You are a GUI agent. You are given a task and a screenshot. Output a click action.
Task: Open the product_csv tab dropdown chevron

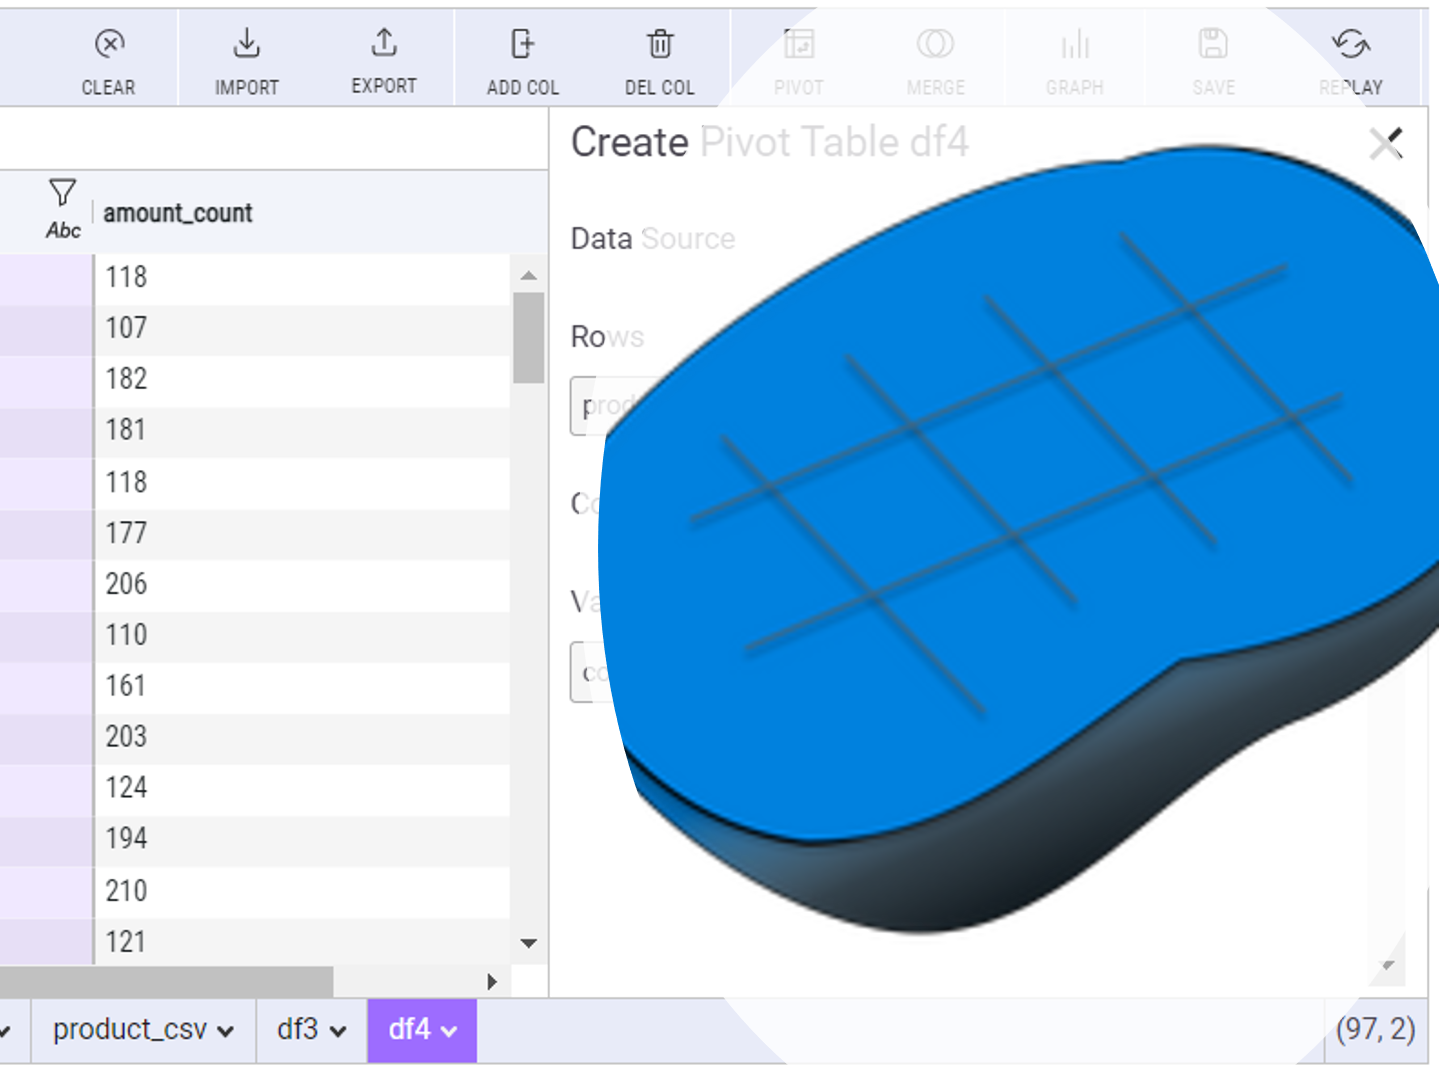226,1031
